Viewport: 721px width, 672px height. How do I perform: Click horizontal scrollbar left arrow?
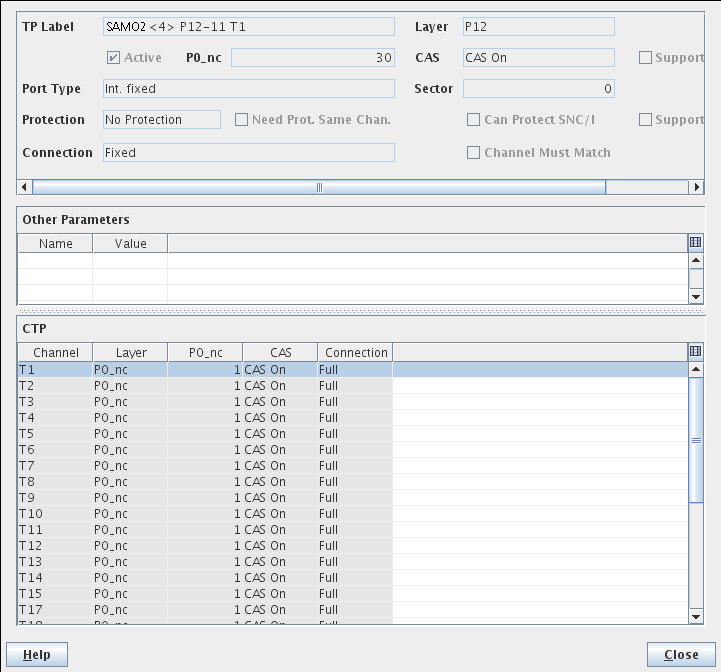(25, 187)
